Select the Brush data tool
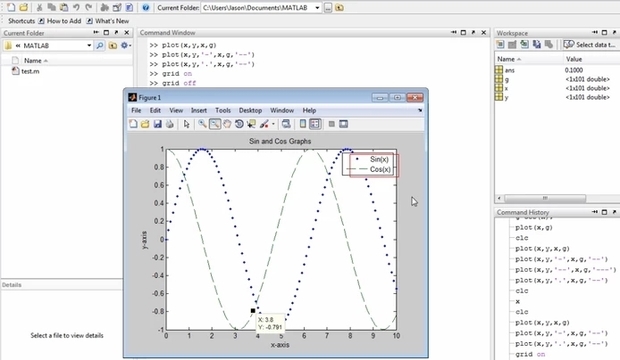 (x=264, y=124)
